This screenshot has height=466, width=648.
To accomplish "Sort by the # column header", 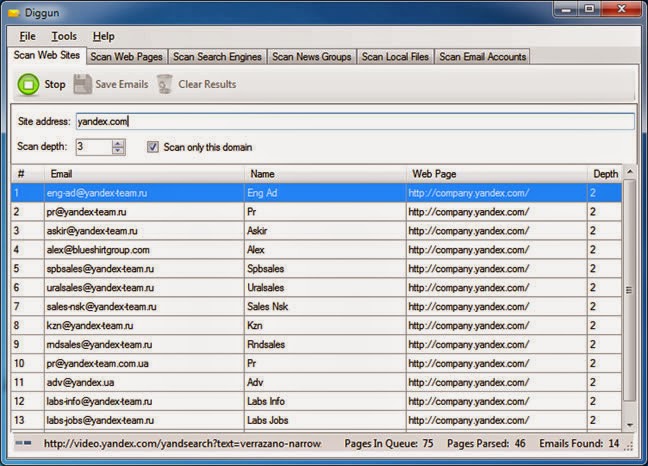I will (28, 174).
